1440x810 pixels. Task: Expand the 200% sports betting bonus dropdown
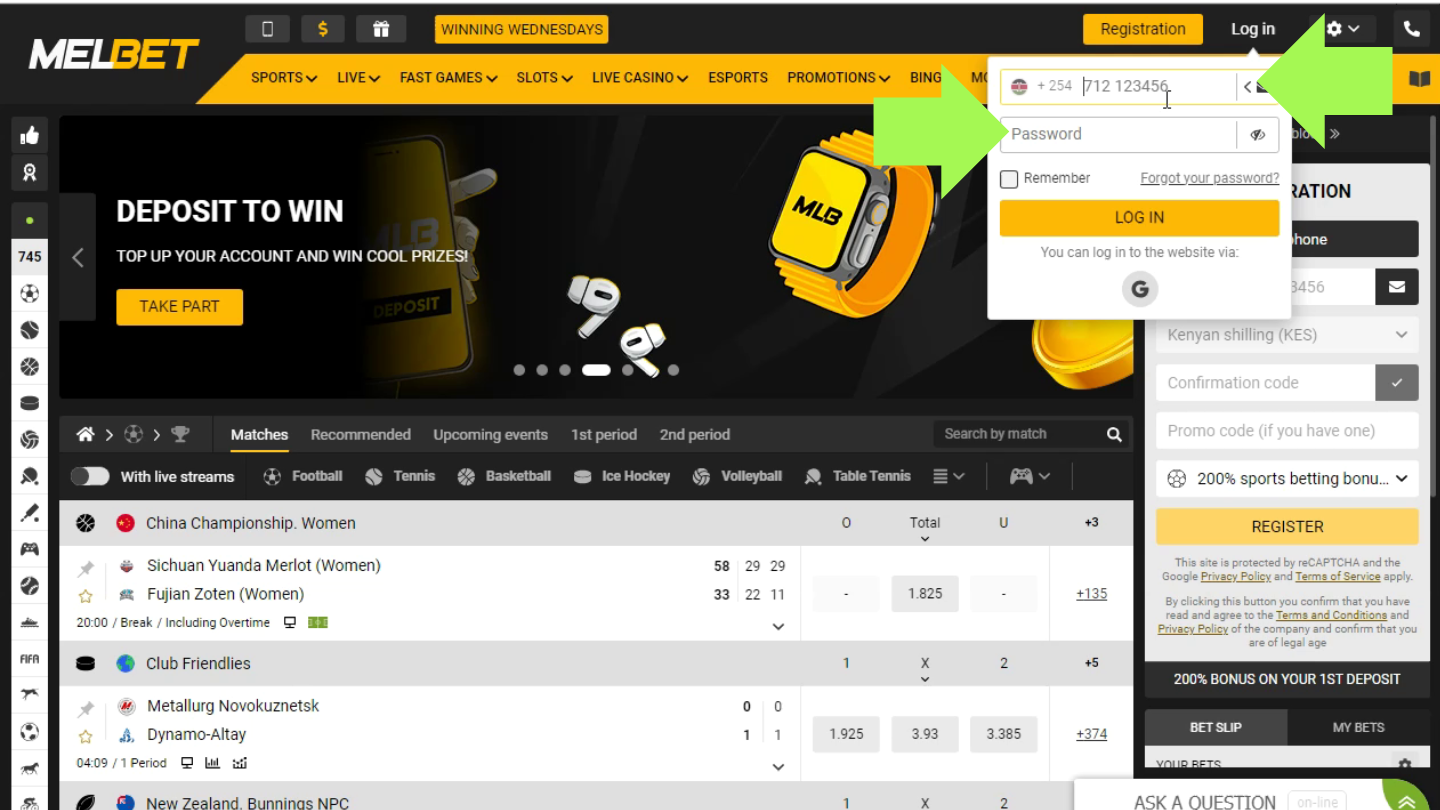coord(1286,479)
